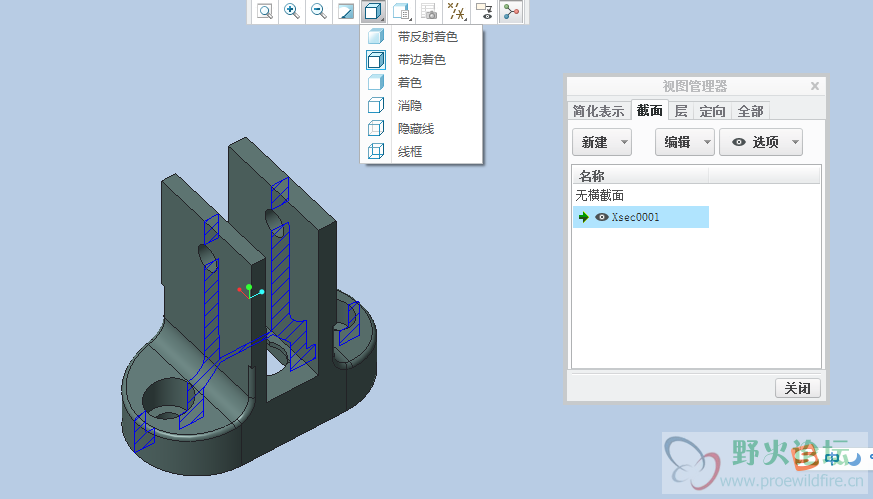
Task: Toggle the Annotation Display eye icon
Action: click(484, 11)
